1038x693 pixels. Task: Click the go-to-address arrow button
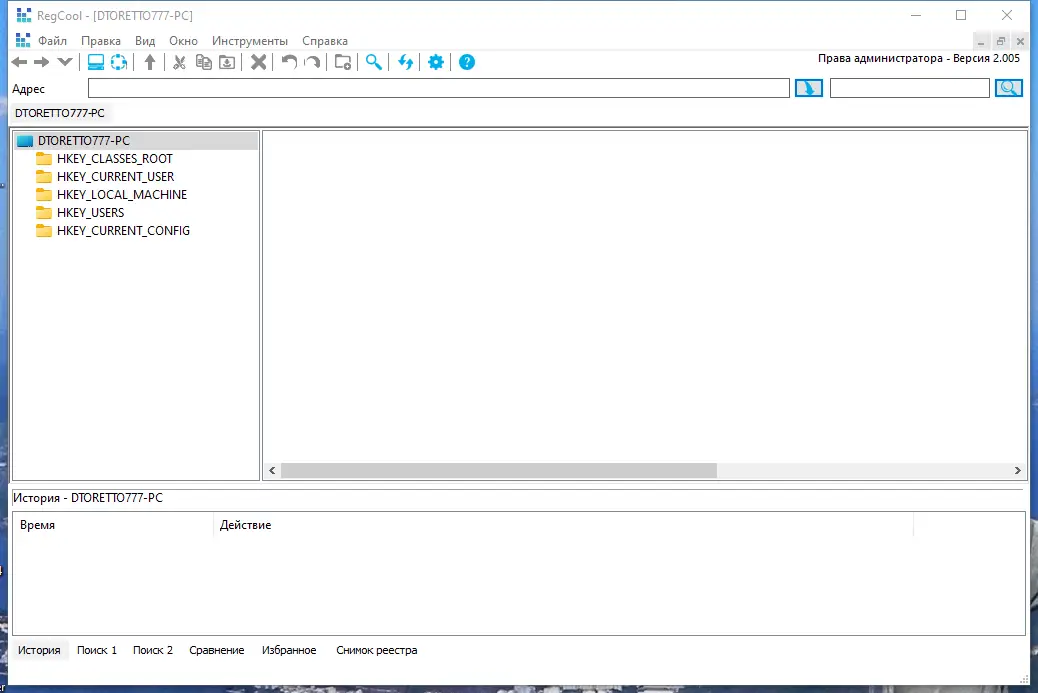click(x=809, y=88)
